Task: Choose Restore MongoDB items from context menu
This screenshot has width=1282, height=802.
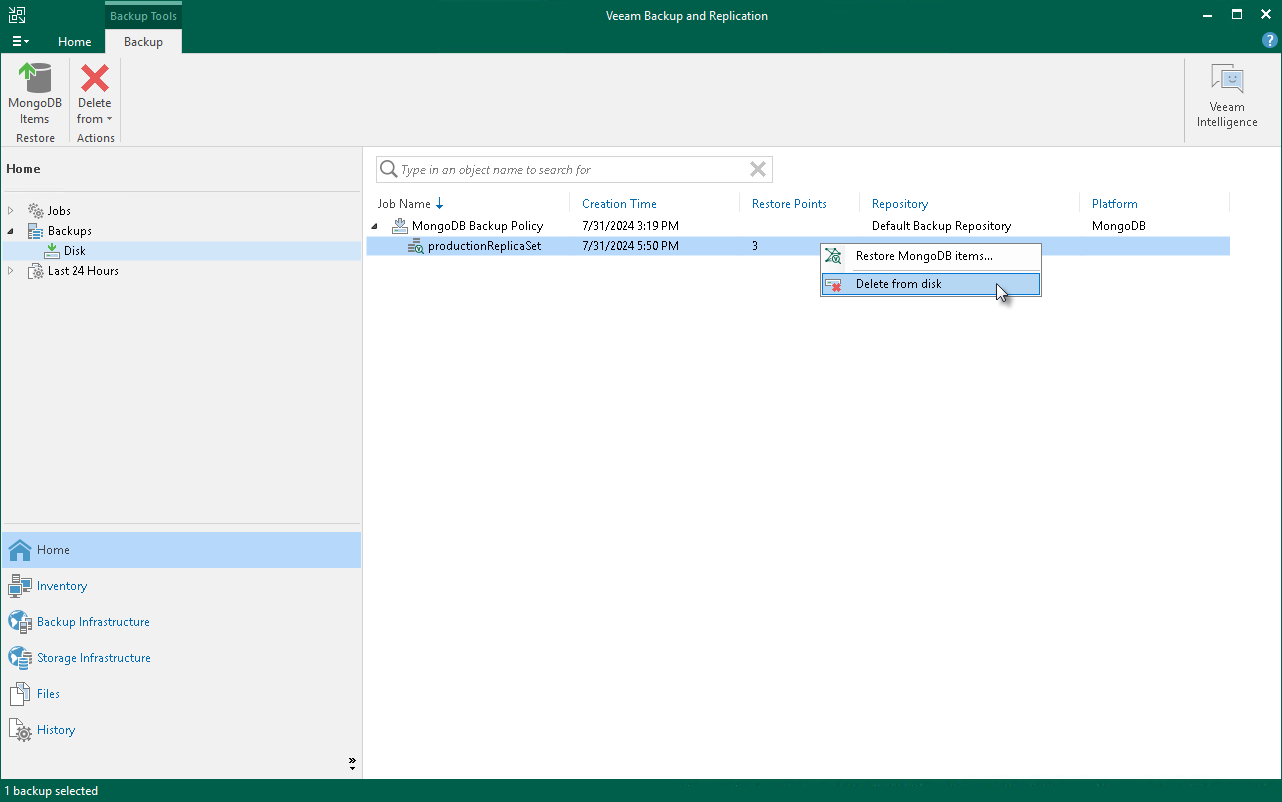Action: pyautogui.click(x=931, y=257)
